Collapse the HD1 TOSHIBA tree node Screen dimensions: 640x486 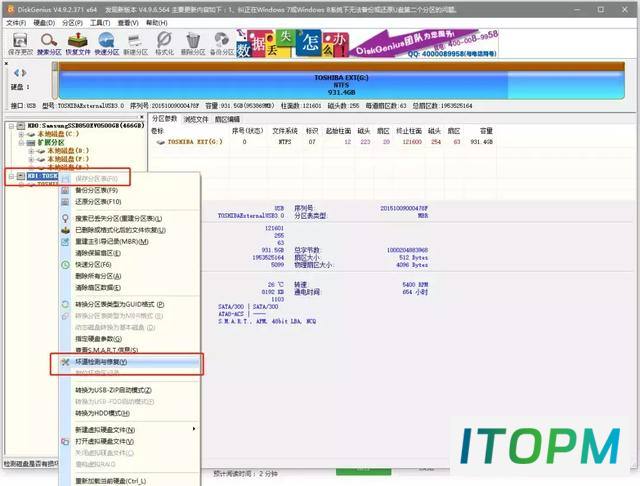pyautogui.click(x=12, y=176)
